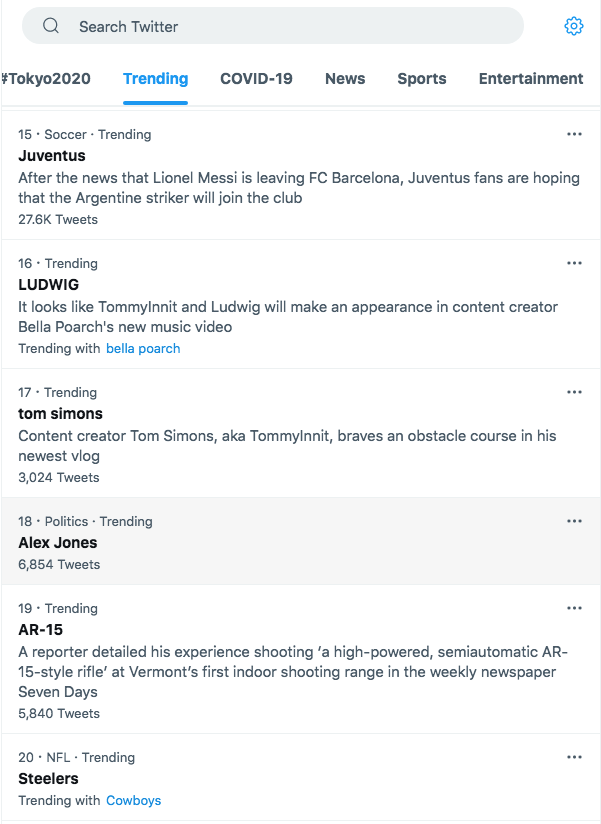This screenshot has height=824, width=601.
Task: Select the Trending tab
Action: (x=155, y=79)
